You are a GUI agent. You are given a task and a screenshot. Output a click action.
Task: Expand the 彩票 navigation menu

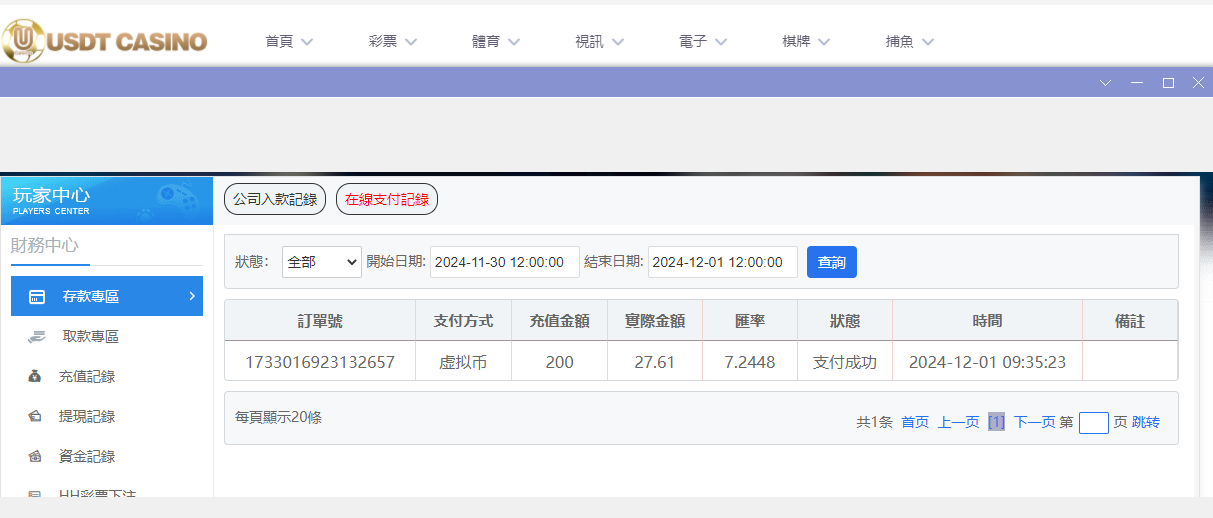point(392,42)
